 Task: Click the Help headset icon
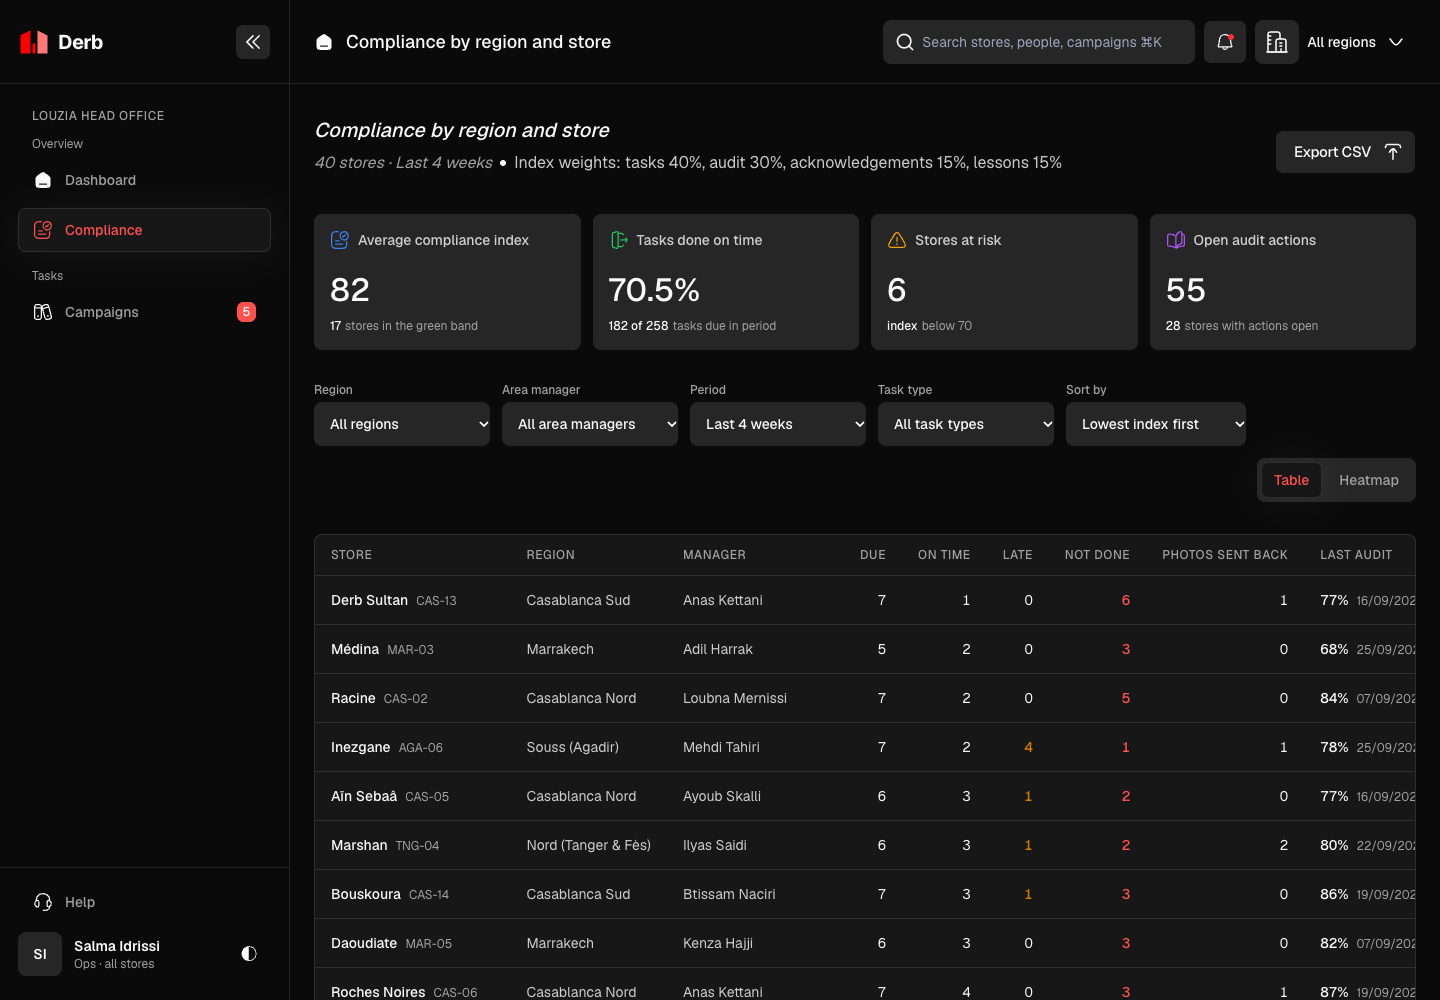coord(43,902)
